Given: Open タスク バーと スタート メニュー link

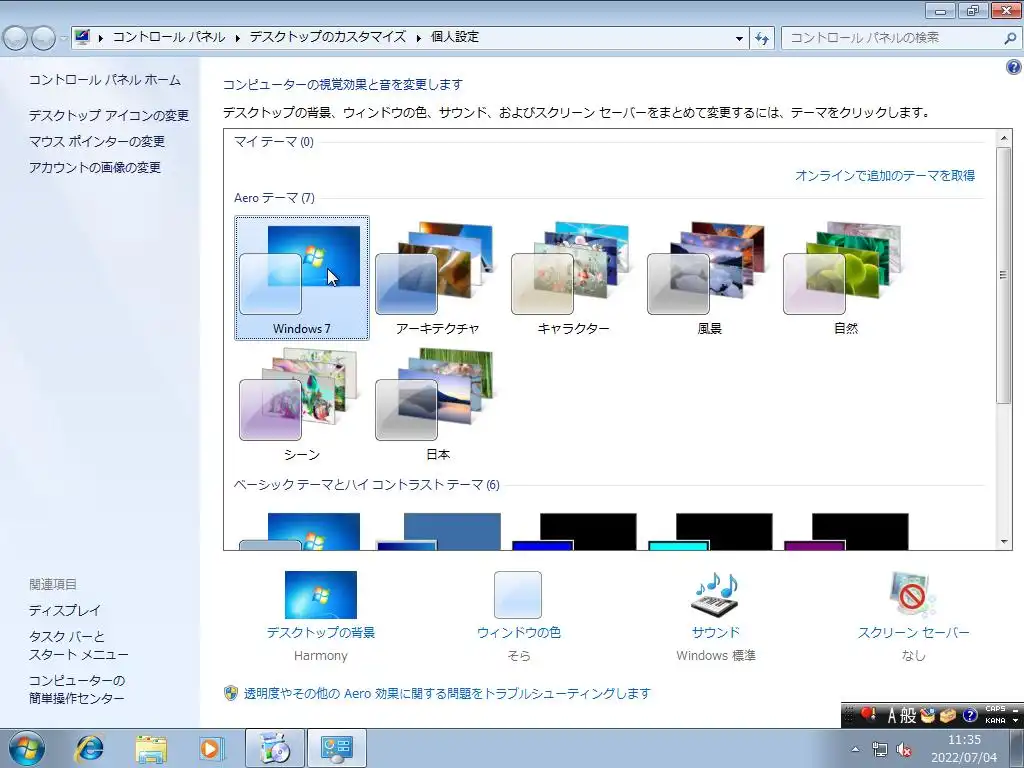Looking at the screenshot, I should pyautogui.click(x=79, y=645).
